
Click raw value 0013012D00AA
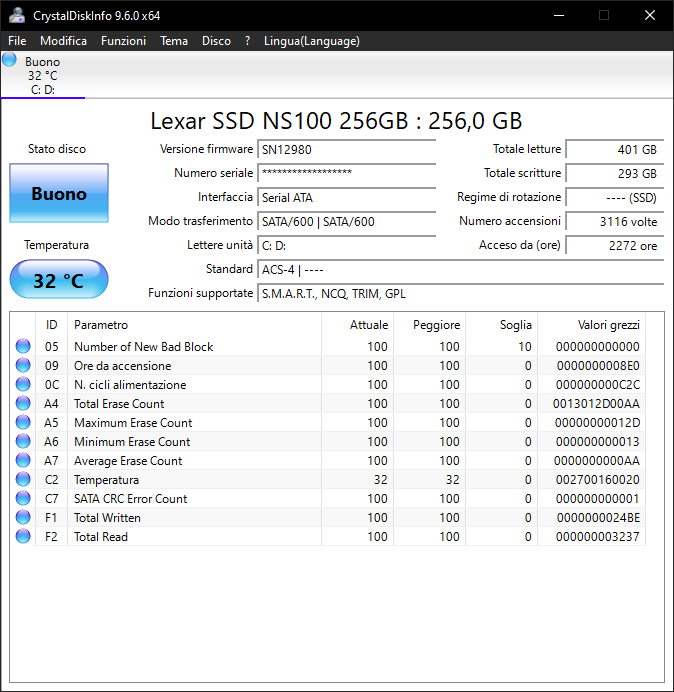(596, 403)
